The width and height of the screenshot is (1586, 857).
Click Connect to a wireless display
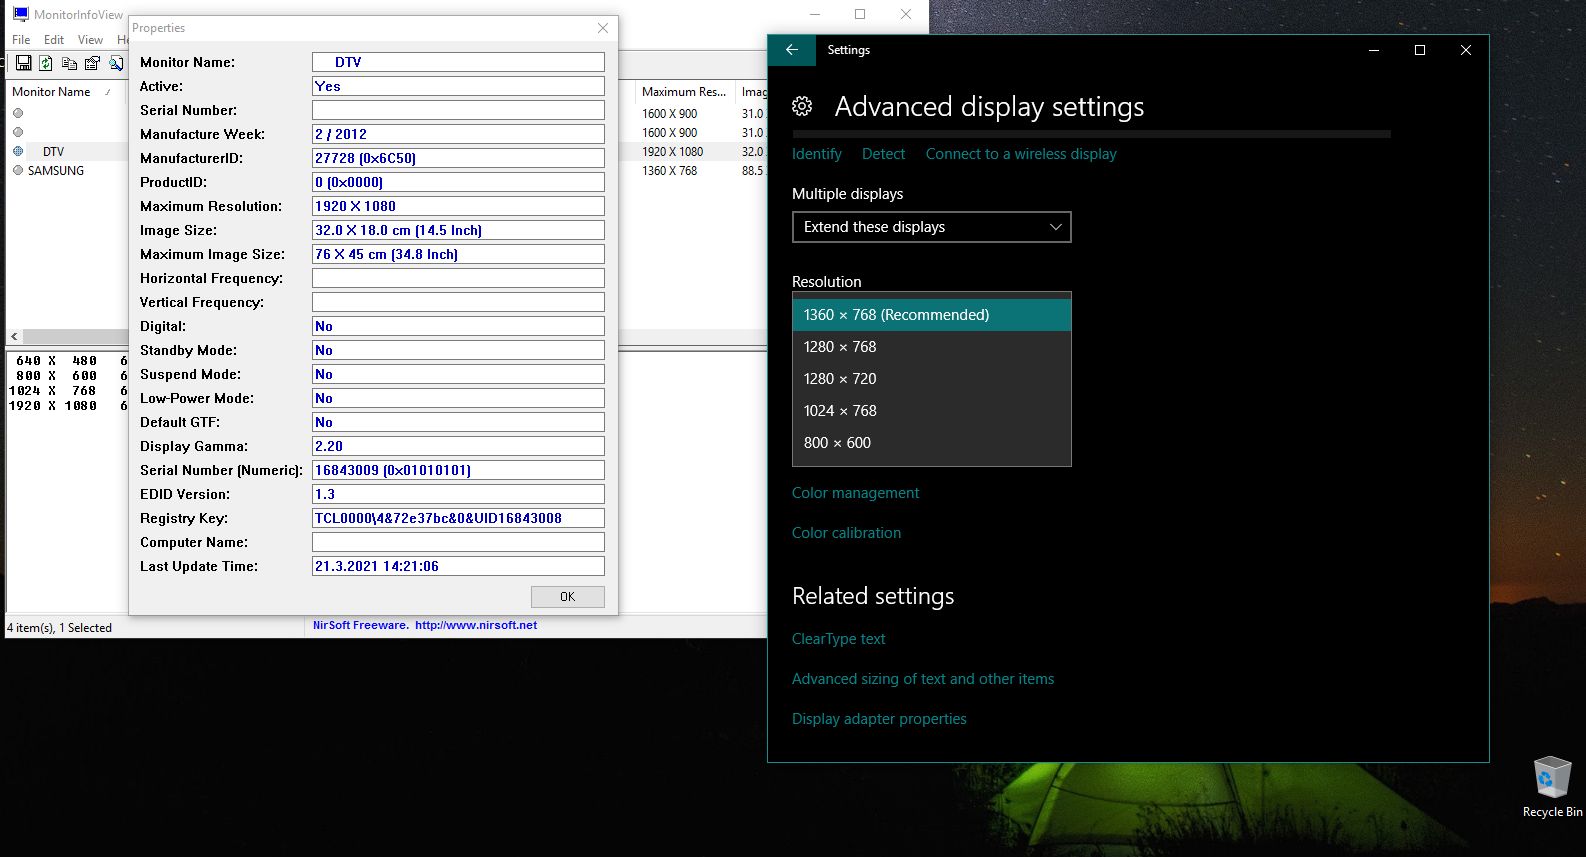click(1021, 154)
